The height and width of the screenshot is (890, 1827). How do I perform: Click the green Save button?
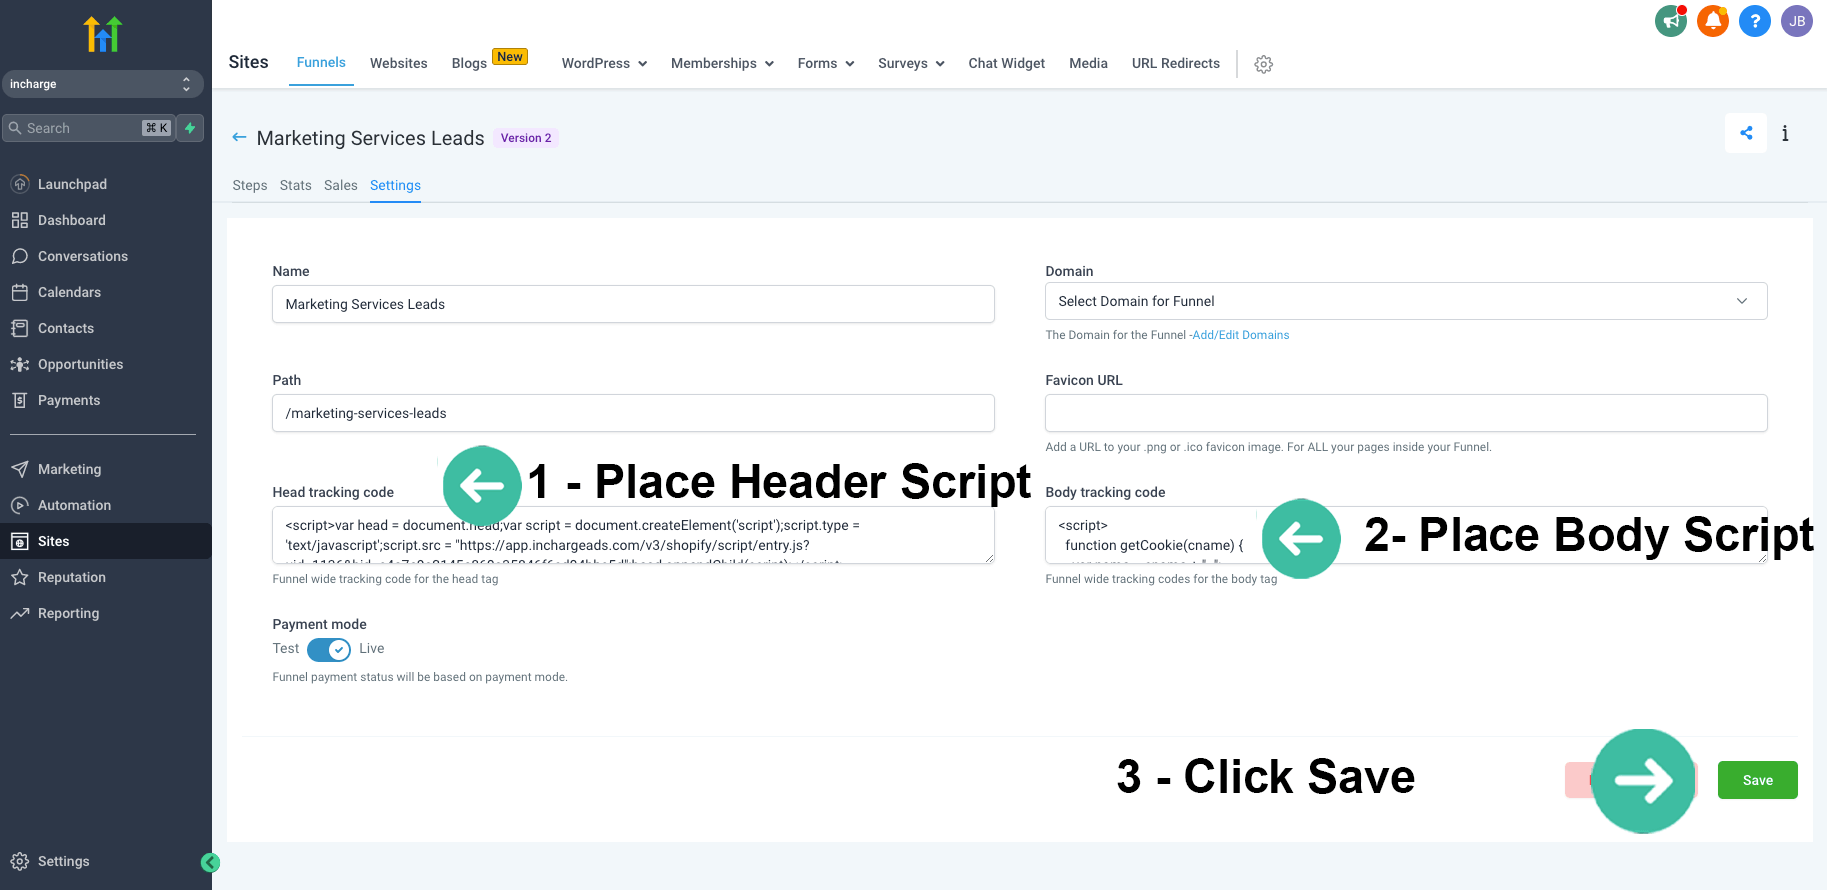click(x=1757, y=780)
